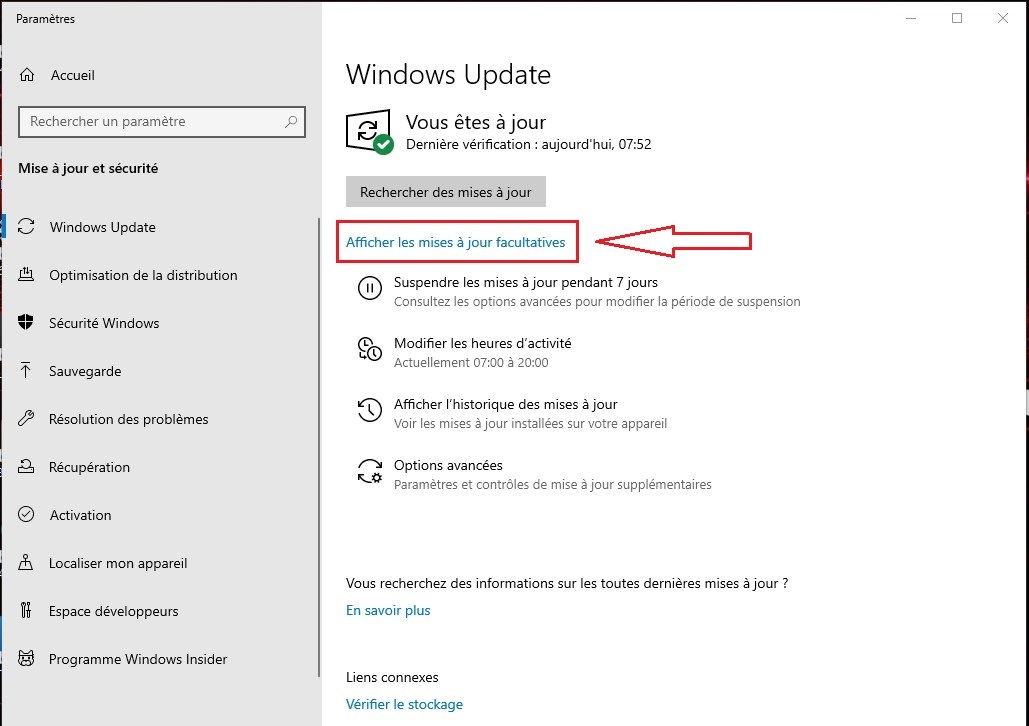Click the Windows Update page title
This screenshot has height=726, width=1029.
pyautogui.click(x=448, y=75)
